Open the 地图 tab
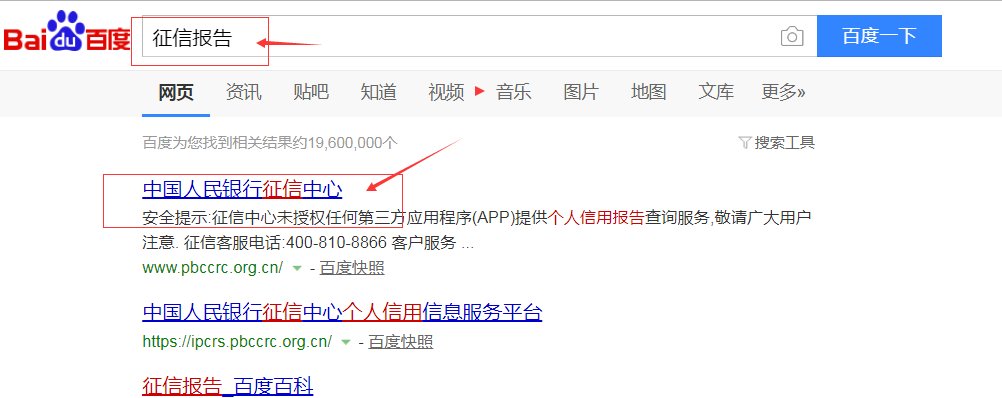The height and width of the screenshot is (398, 1002). [x=649, y=92]
